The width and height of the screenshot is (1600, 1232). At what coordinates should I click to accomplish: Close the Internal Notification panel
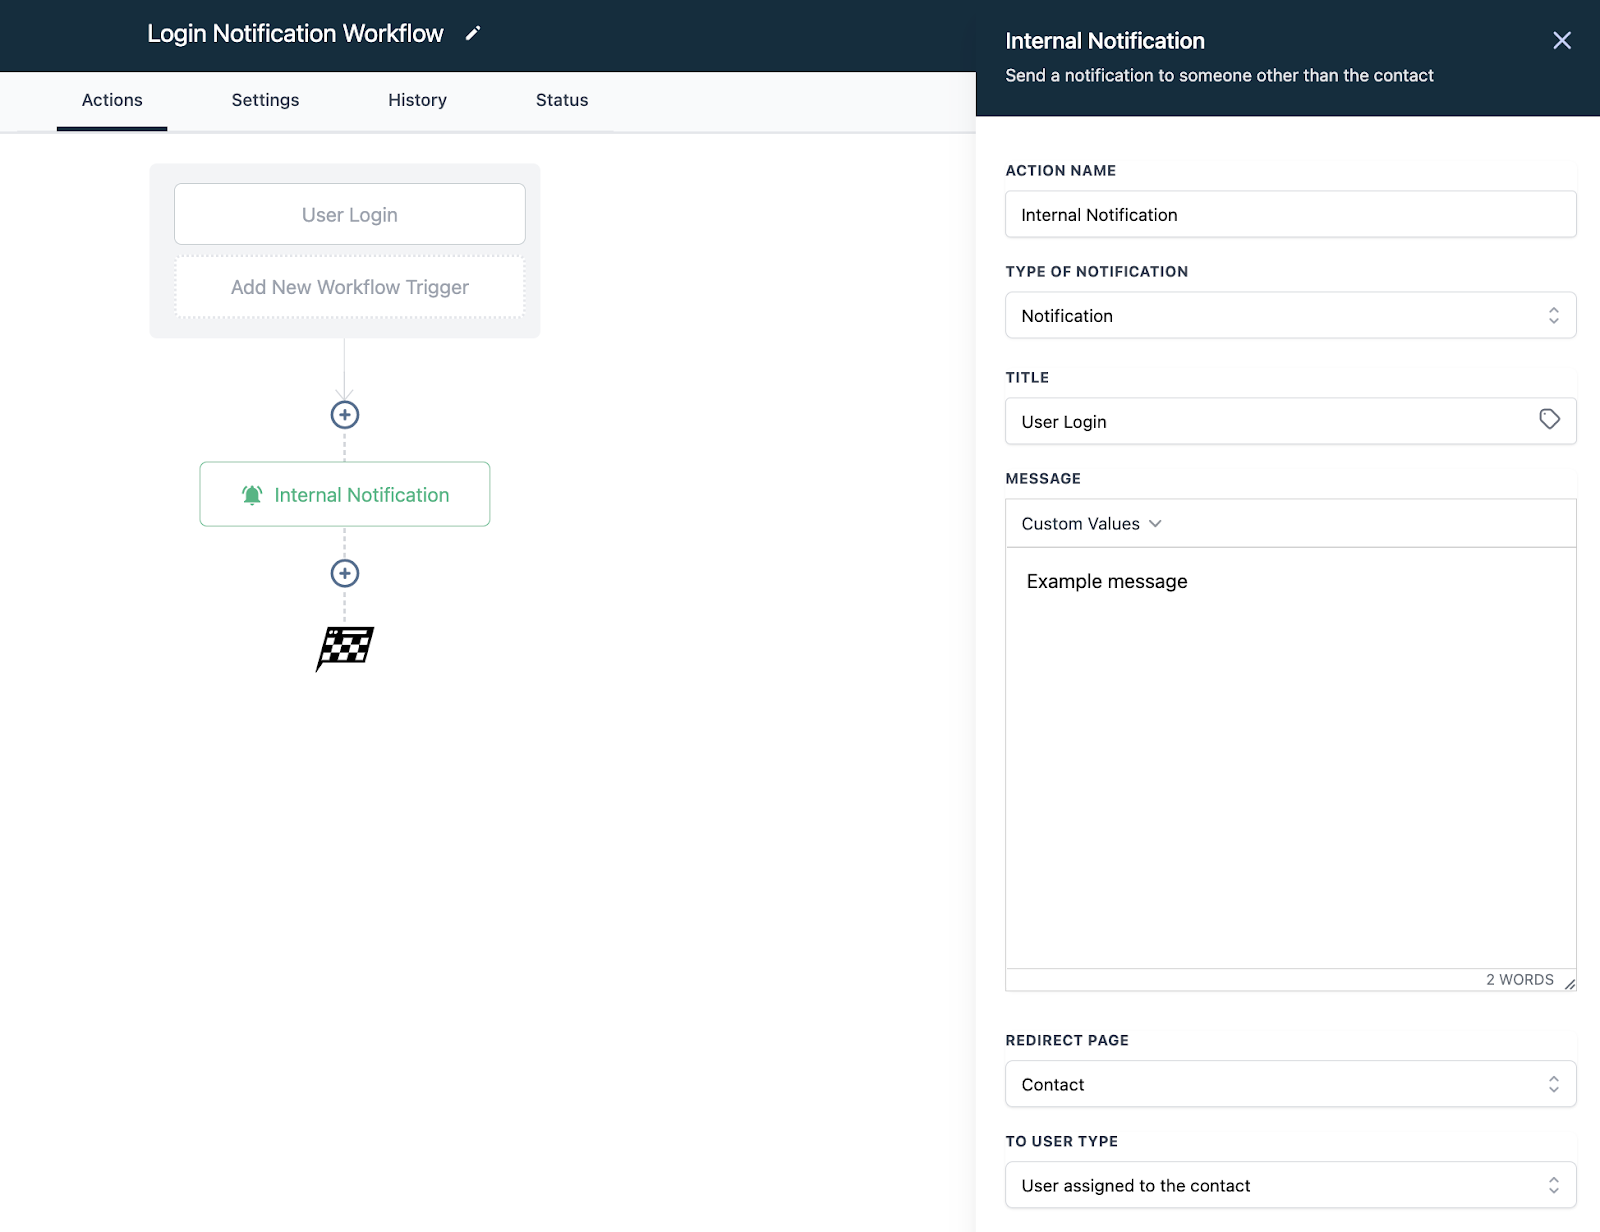[x=1561, y=40]
